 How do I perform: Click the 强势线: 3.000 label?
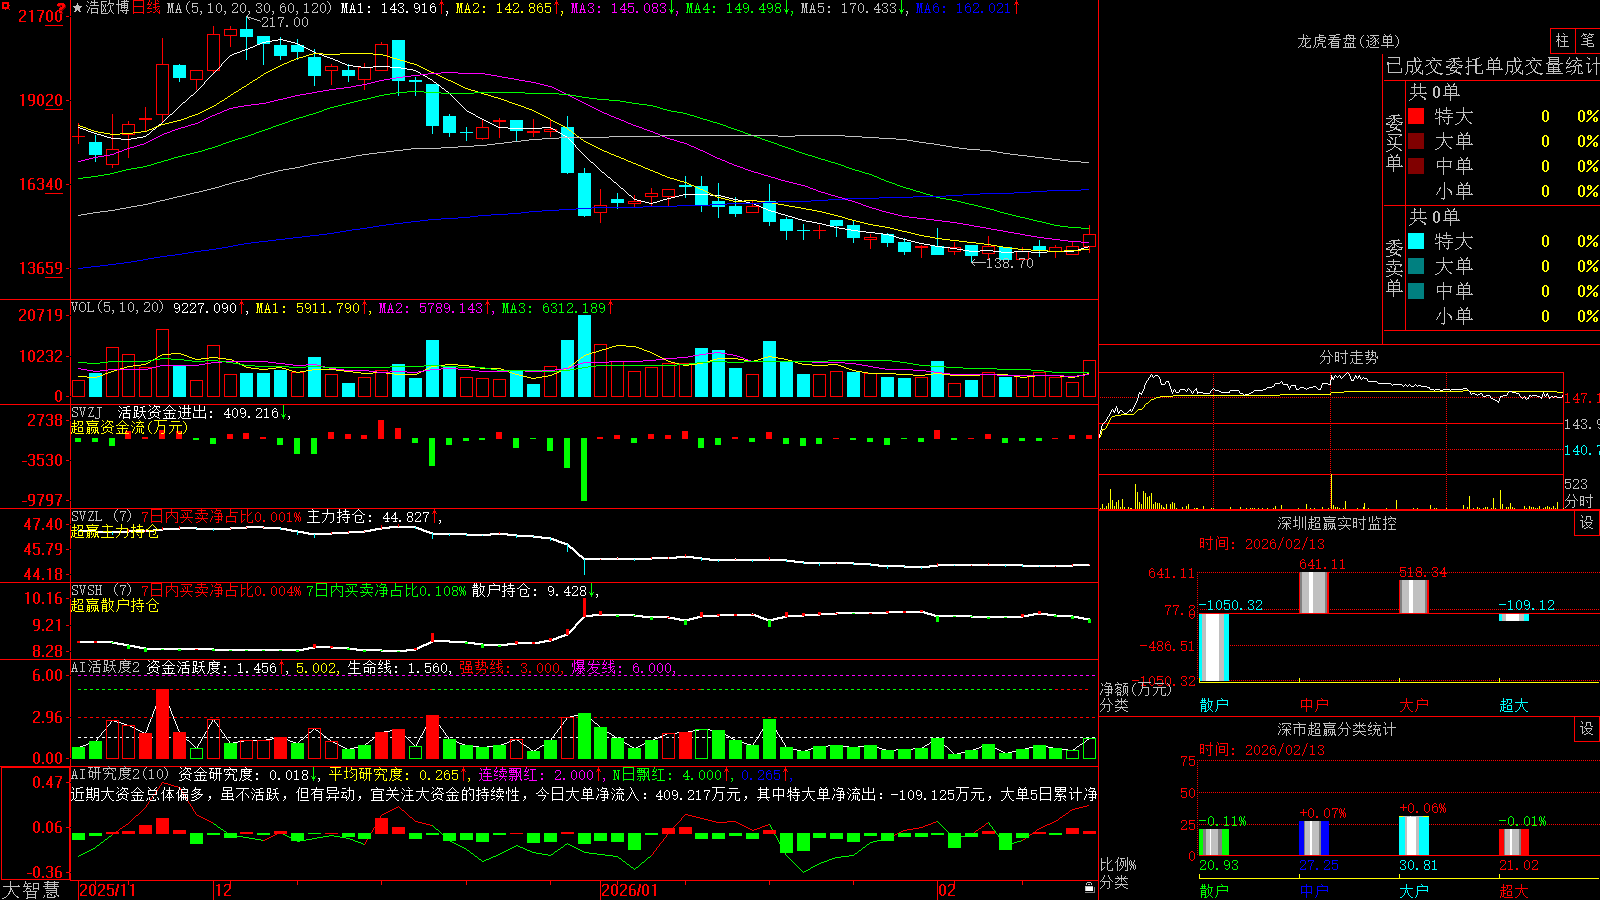(511, 668)
